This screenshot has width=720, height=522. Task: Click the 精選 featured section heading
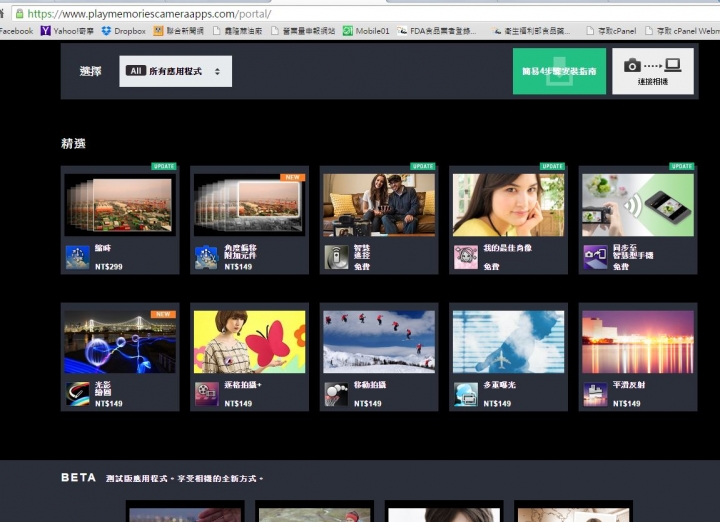coord(73,143)
